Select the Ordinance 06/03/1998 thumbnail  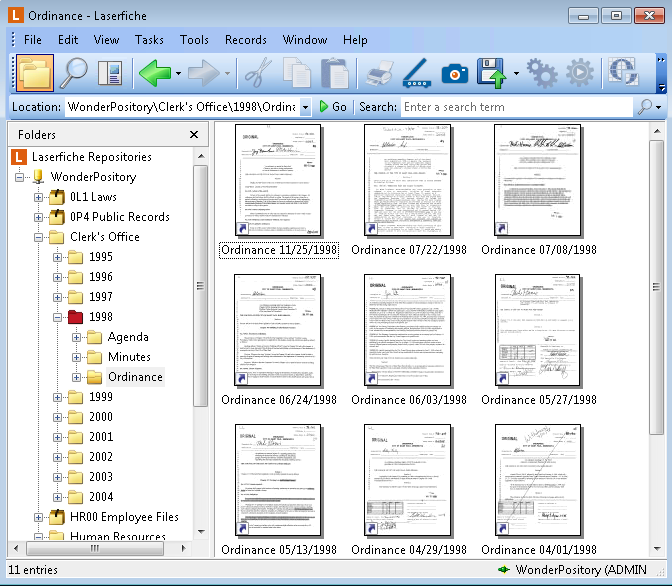pos(408,330)
